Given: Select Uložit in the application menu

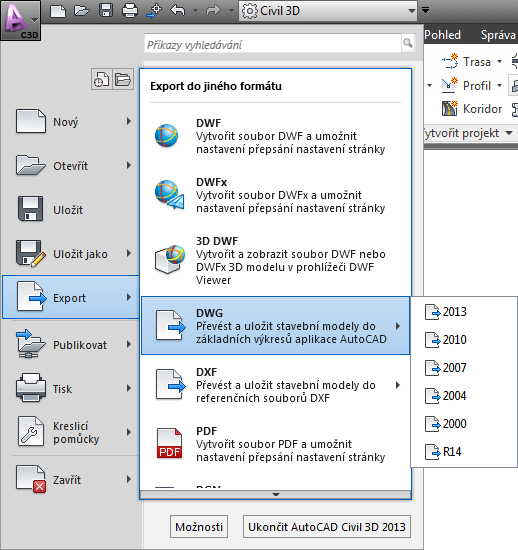Looking at the screenshot, I should [x=71, y=209].
